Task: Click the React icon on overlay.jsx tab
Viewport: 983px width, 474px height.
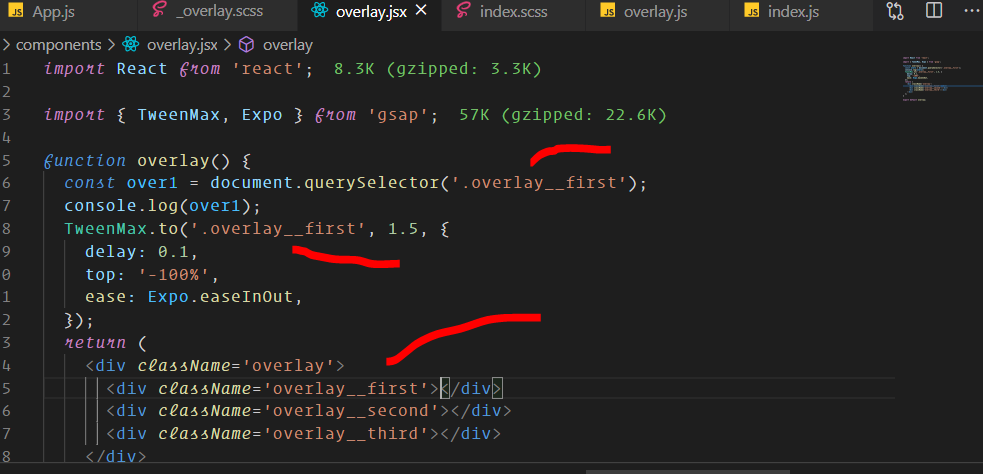Action: point(319,11)
